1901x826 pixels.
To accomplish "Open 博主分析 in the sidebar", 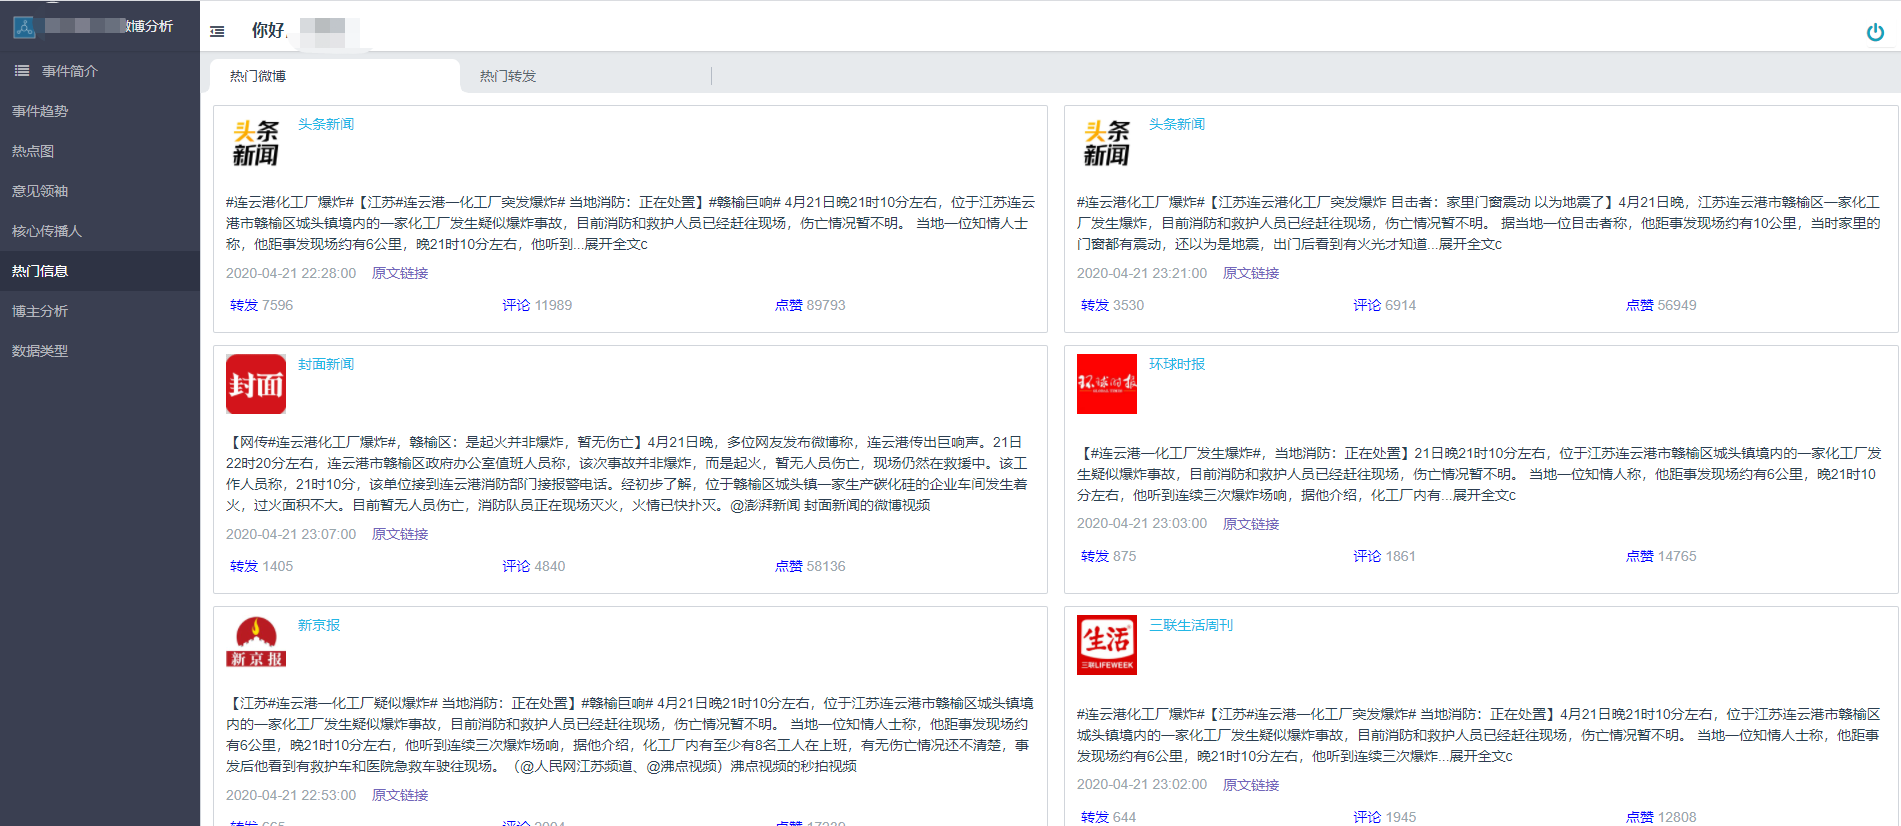I will [x=40, y=311].
